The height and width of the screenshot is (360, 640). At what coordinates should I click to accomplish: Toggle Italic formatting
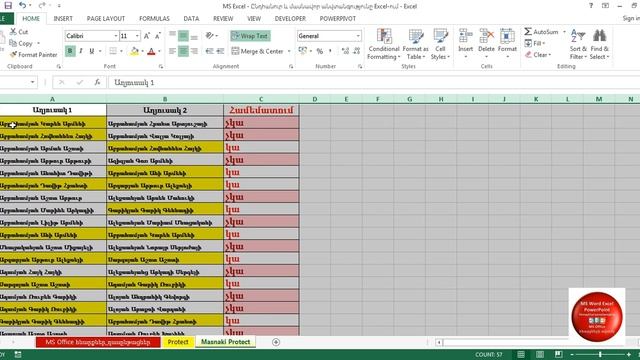tap(81, 51)
